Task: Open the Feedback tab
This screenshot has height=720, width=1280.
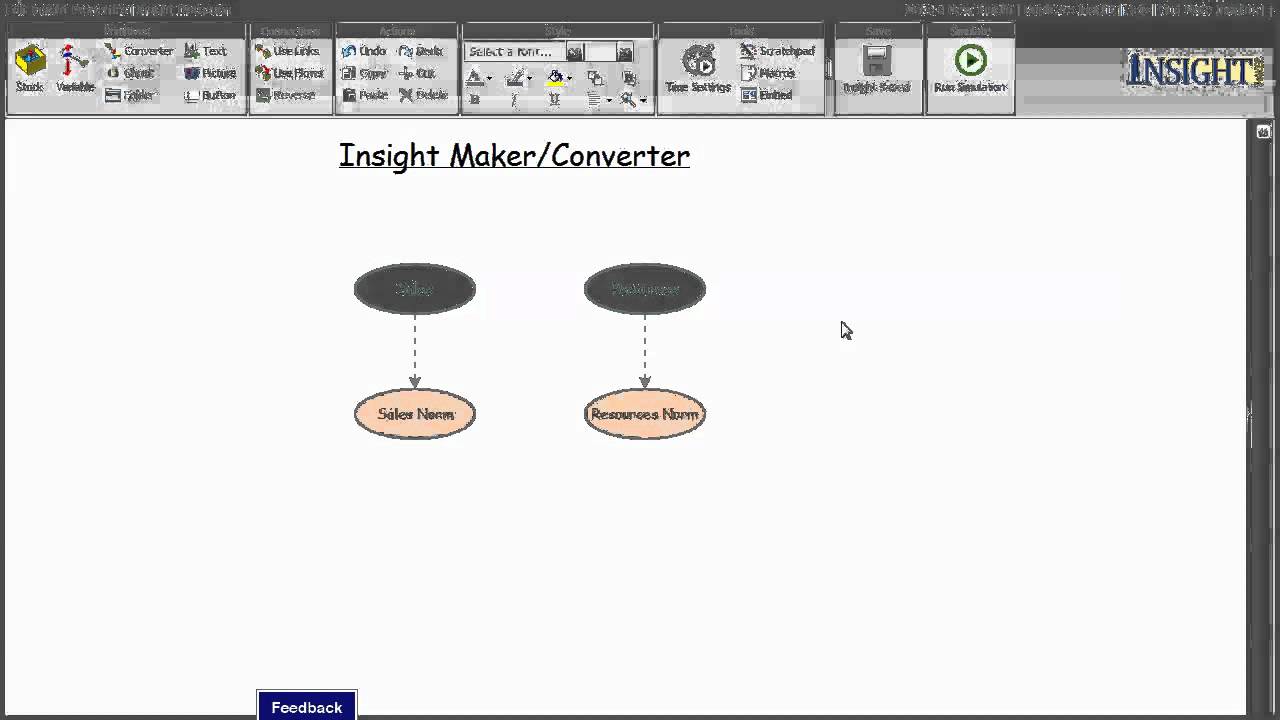Action: click(307, 706)
